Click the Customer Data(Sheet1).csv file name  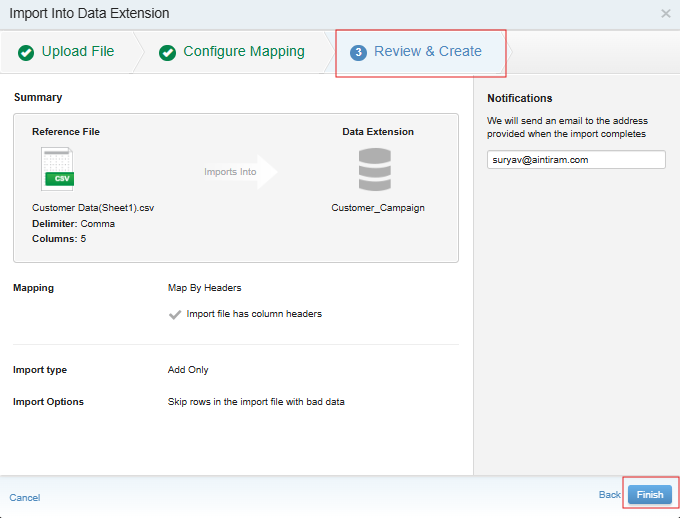click(x=93, y=208)
